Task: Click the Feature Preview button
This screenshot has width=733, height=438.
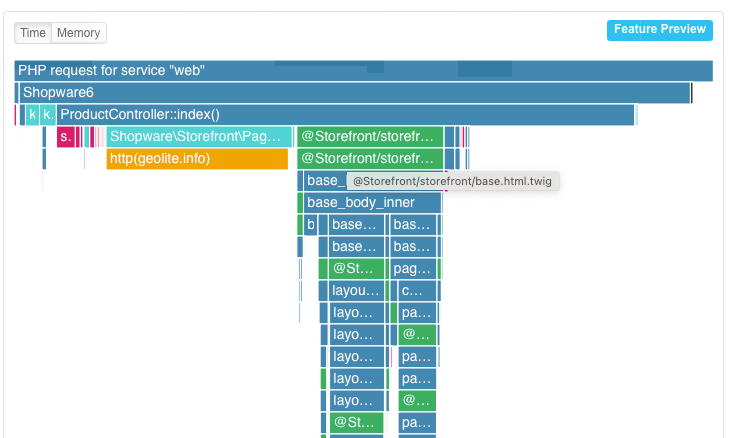Action: click(x=660, y=30)
